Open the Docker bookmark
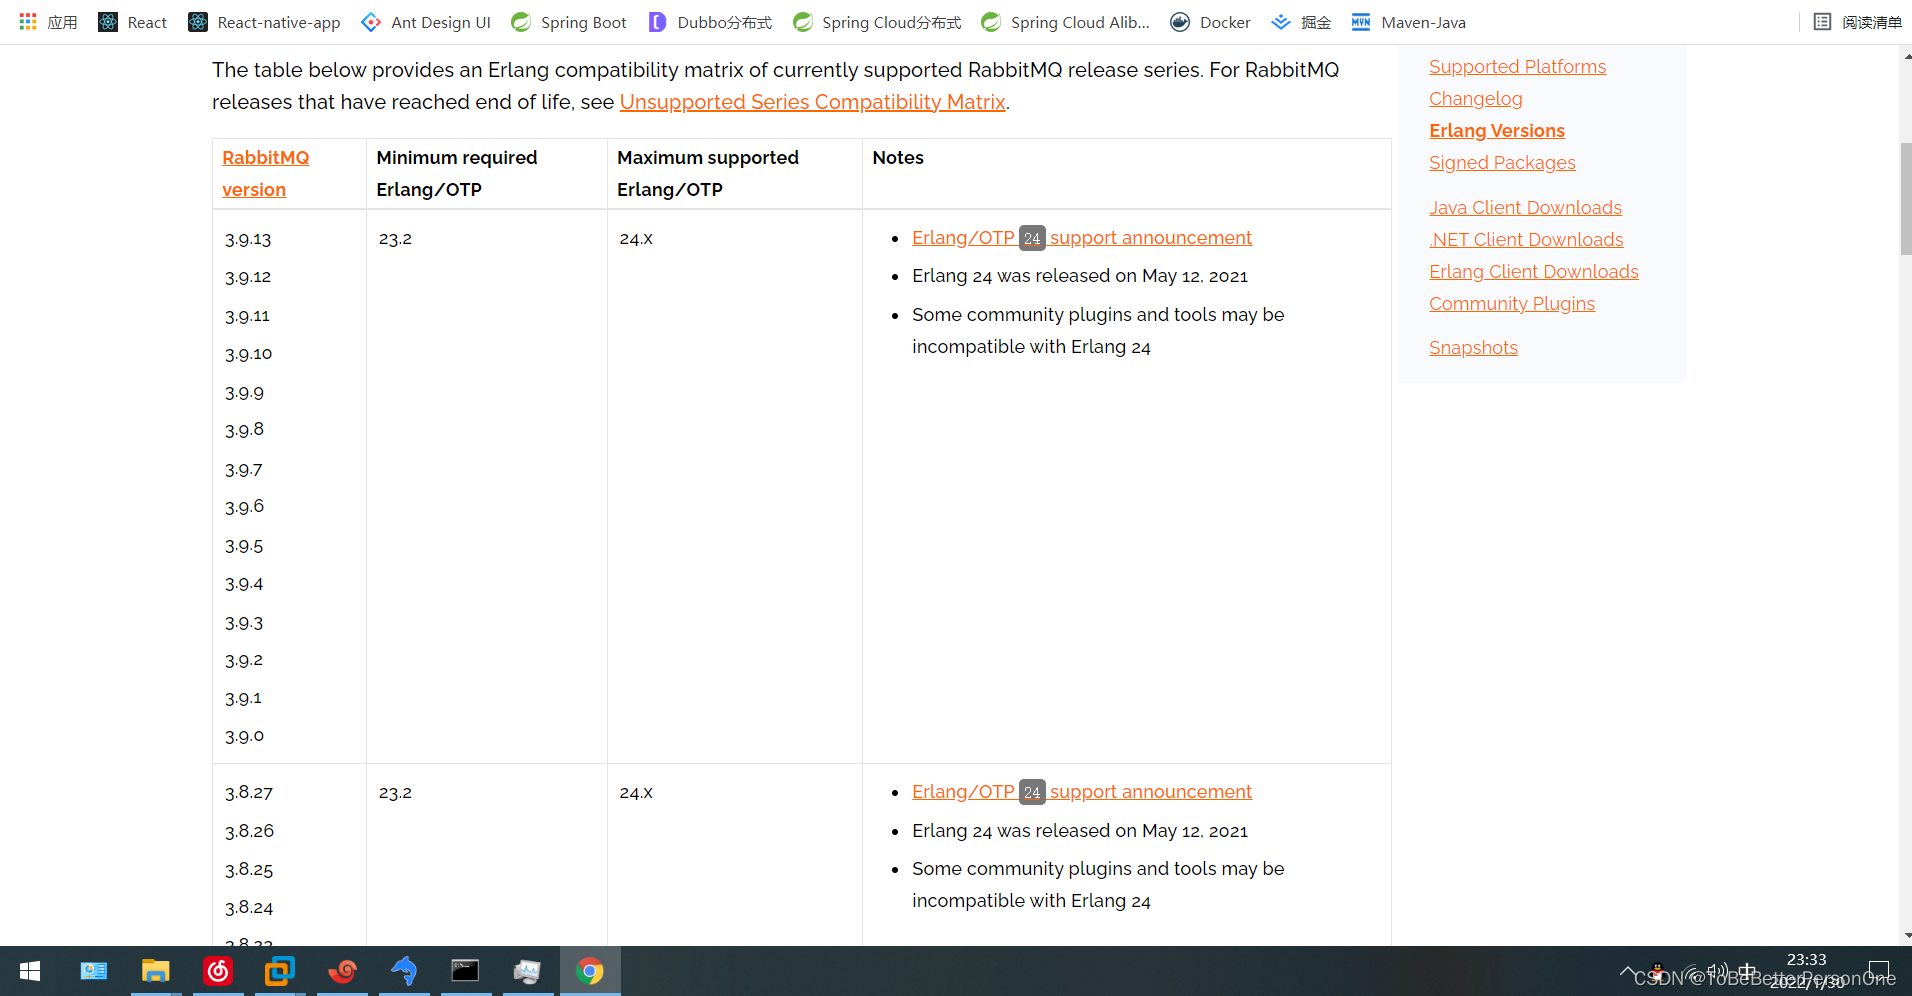Screen dimensions: 1912x996 click(1210, 22)
